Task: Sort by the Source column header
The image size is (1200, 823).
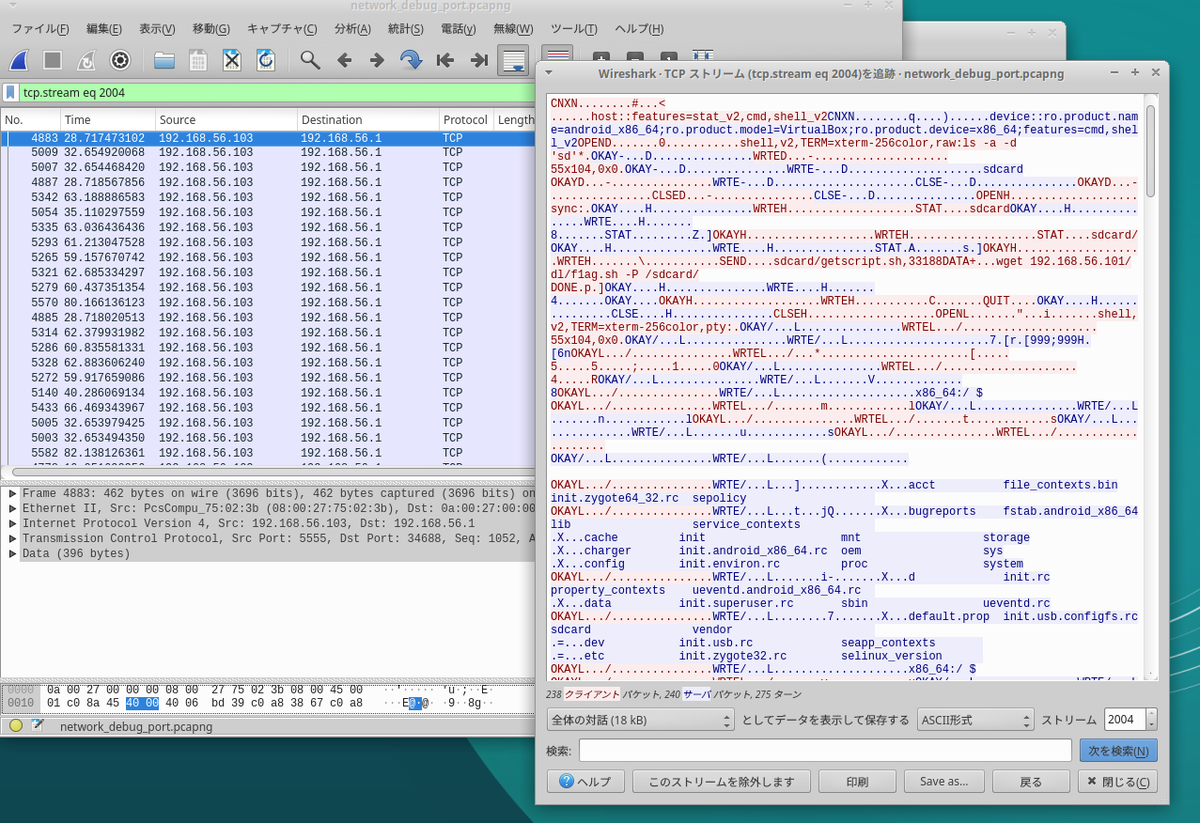Action: point(225,120)
